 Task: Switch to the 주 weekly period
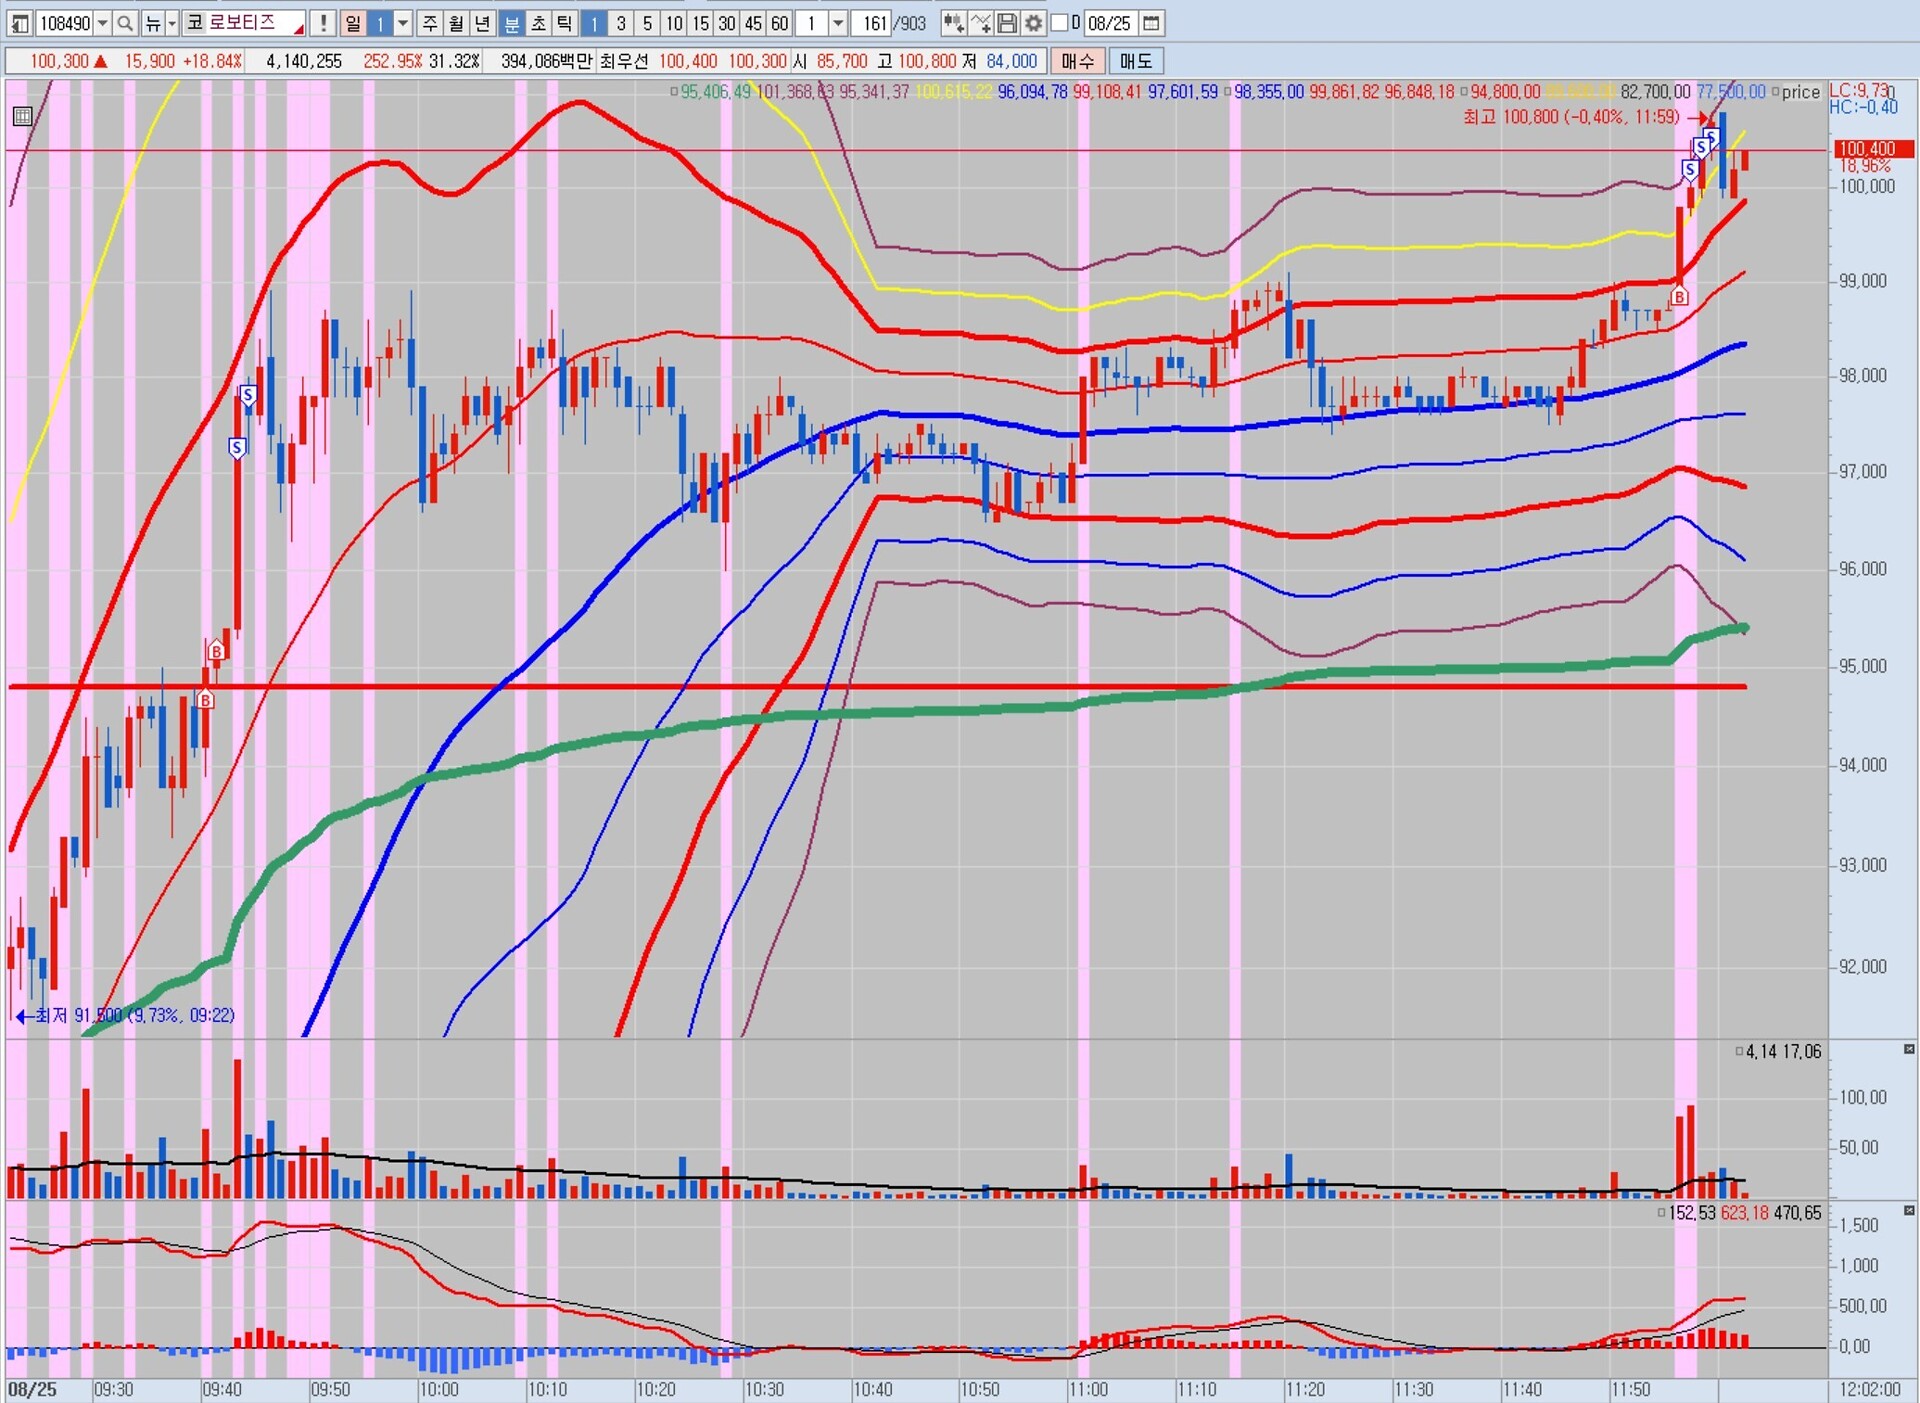(430, 23)
